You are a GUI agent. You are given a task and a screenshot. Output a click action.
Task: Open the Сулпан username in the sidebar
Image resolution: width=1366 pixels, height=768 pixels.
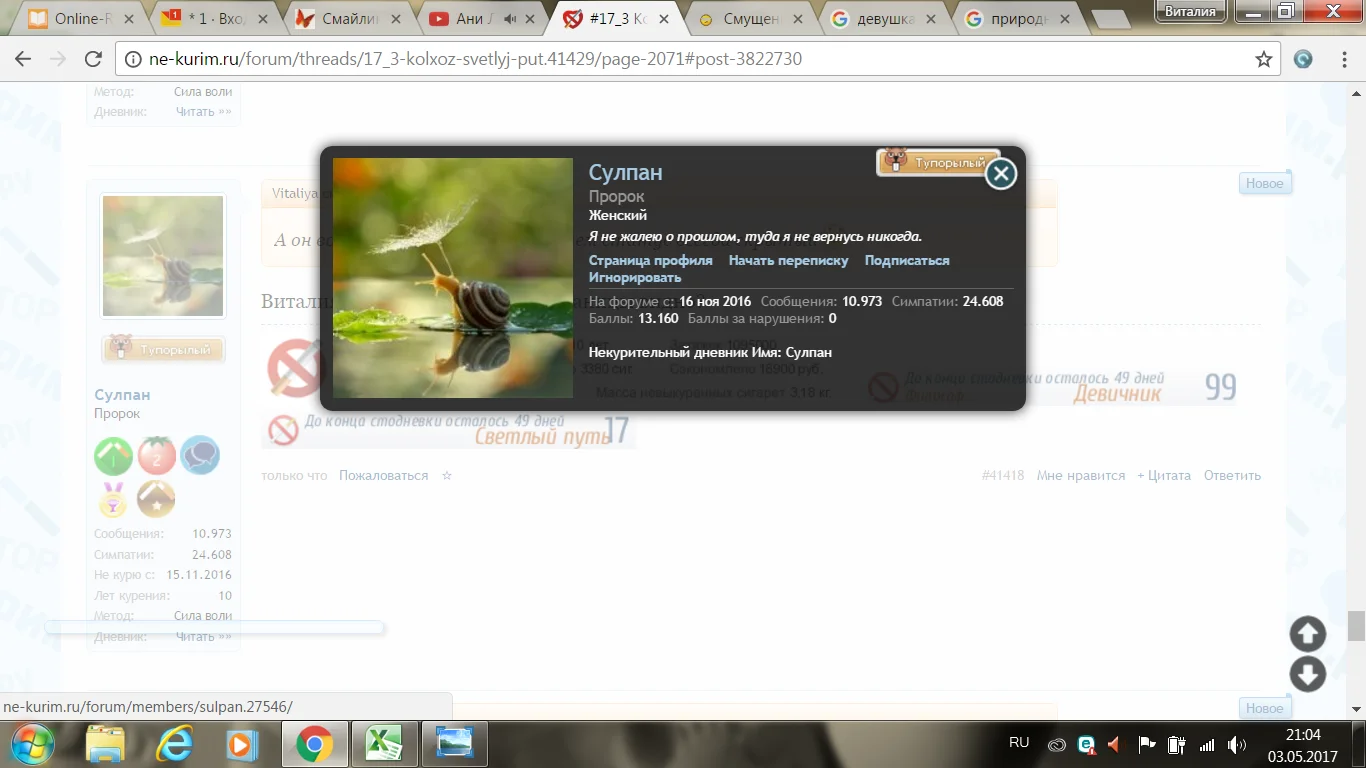click(122, 395)
